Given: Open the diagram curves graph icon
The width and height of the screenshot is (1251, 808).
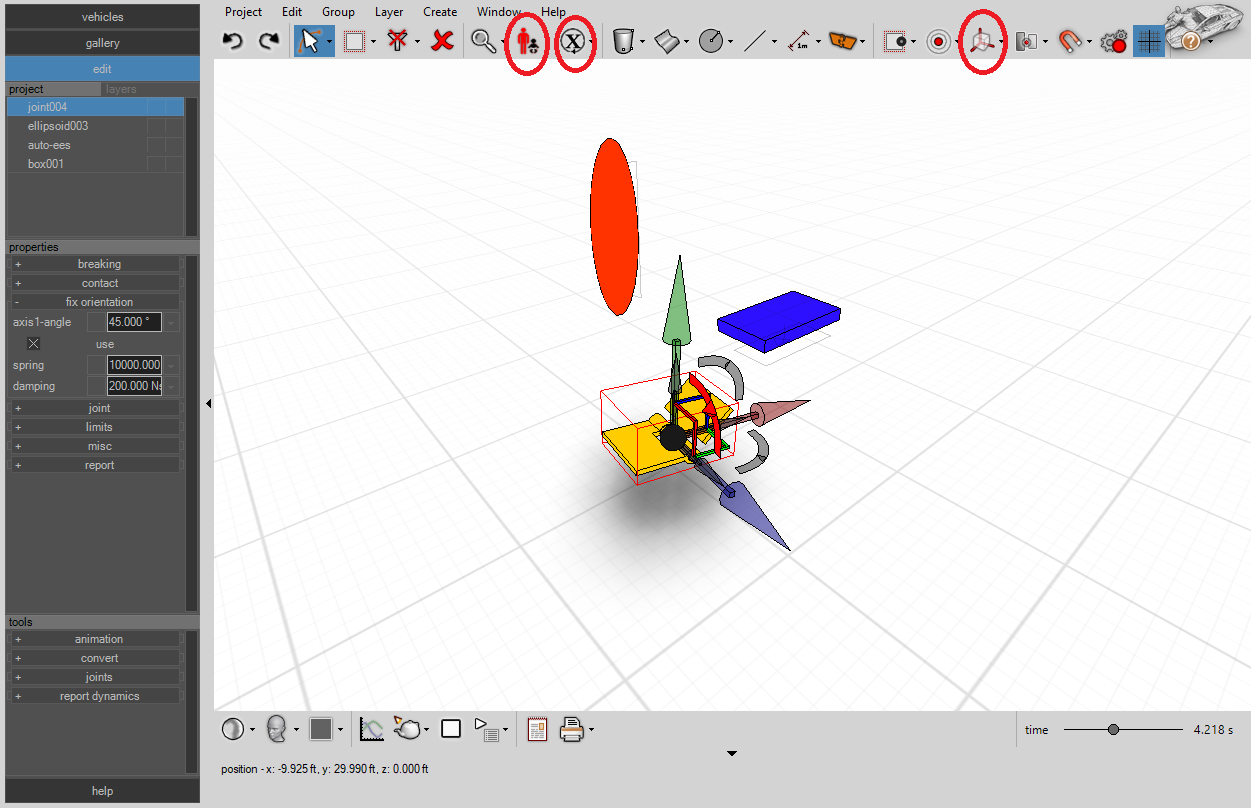Looking at the screenshot, I should pyautogui.click(x=372, y=729).
